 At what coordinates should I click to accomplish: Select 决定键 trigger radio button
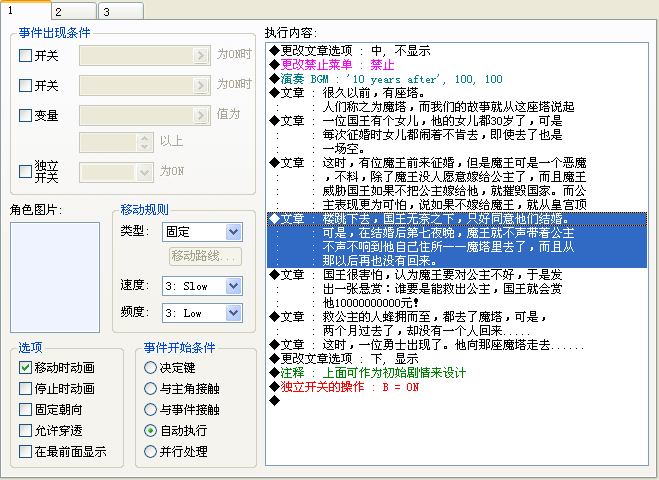150,367
